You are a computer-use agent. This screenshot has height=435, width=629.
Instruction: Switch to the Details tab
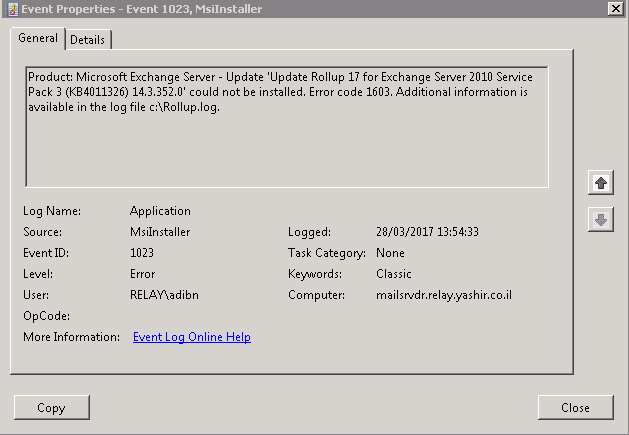click(87, 40)
